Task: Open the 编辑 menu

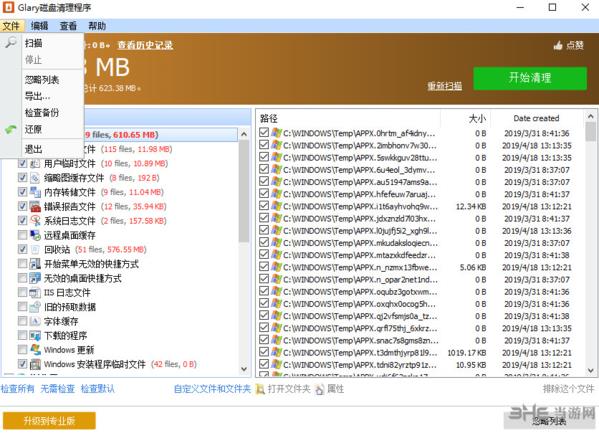Action: (x=39, y=26)
